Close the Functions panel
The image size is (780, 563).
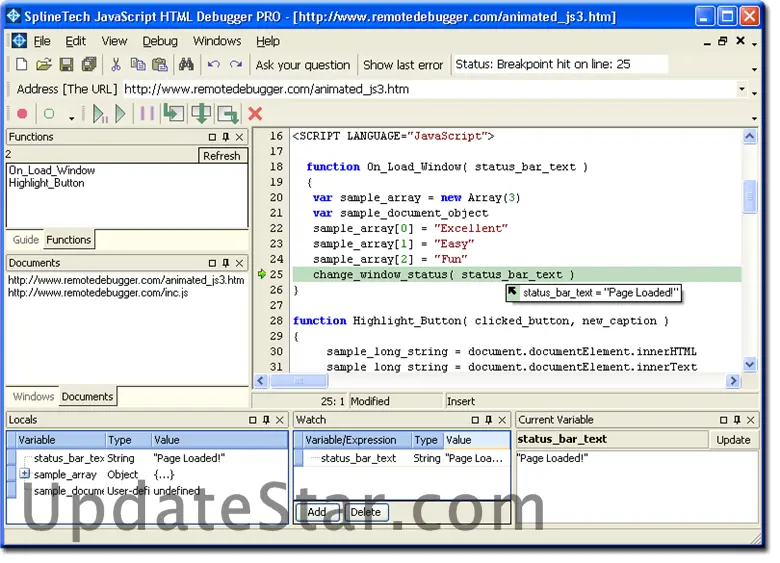click(x=239, y=137)
